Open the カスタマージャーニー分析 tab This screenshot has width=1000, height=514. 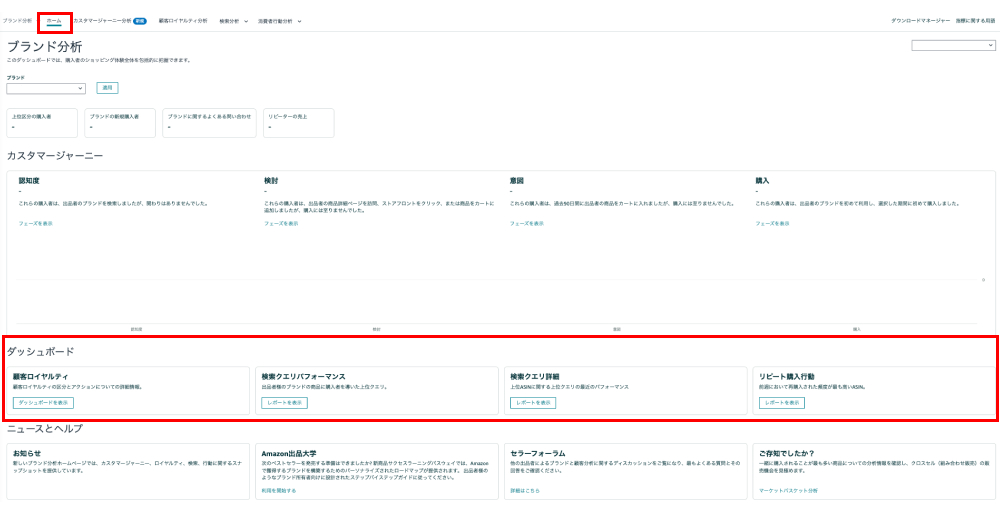(x=103, y=21)
